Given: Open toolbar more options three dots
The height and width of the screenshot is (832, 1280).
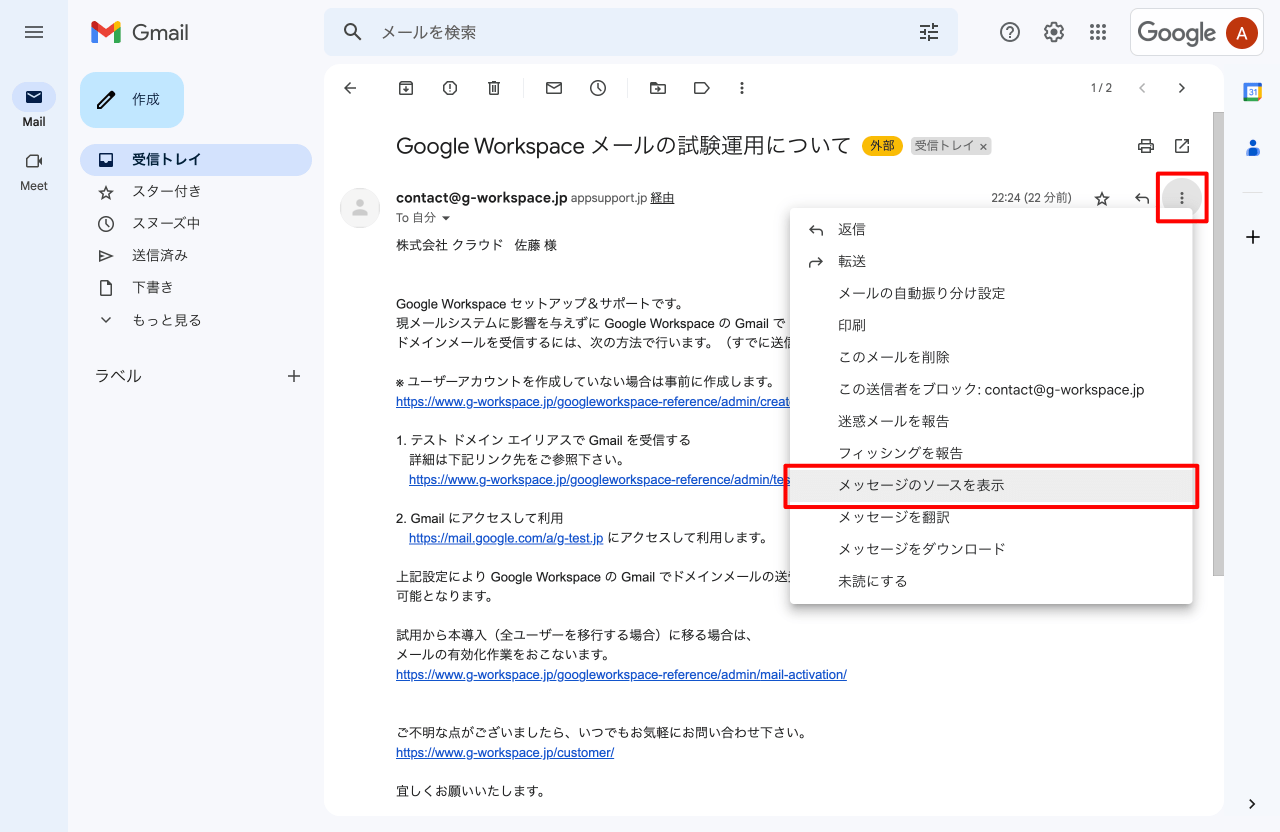Looking at the screenshot, I should point(742,88).
